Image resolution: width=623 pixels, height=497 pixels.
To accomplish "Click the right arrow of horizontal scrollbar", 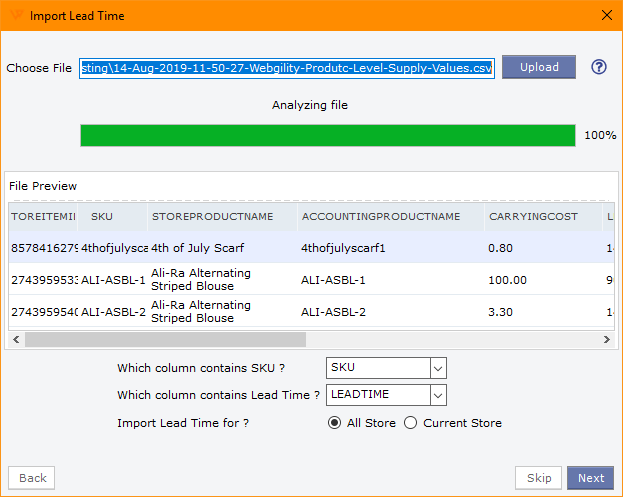I will coord(606,340).
